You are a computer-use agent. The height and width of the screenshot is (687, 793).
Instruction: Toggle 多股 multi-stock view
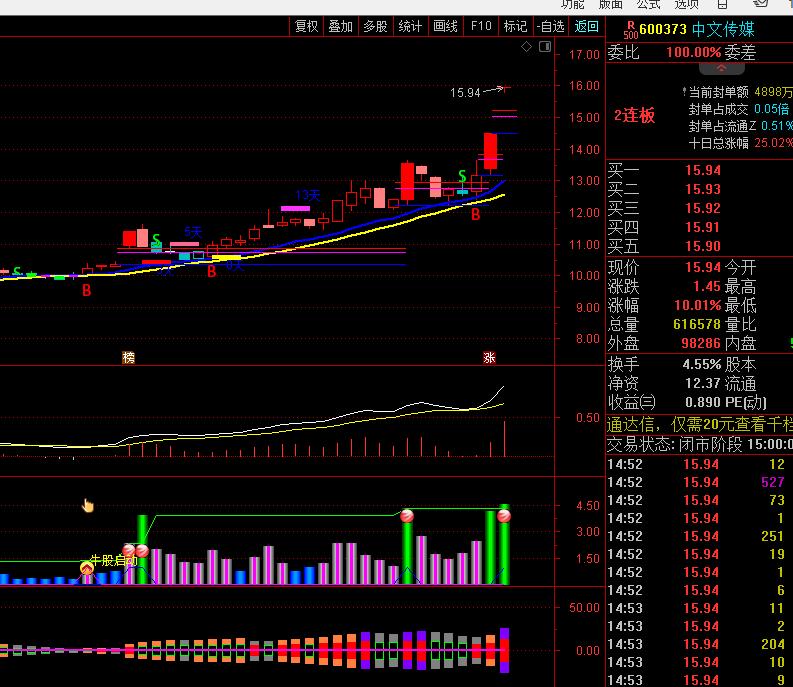point(375,26)
